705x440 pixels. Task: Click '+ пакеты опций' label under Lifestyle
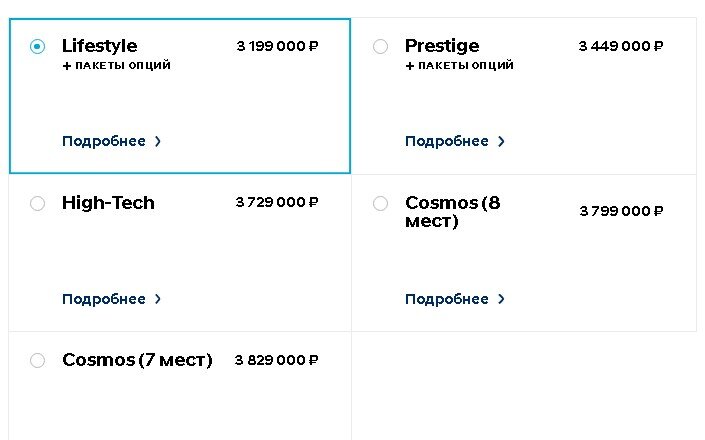[x=116, y=66]
